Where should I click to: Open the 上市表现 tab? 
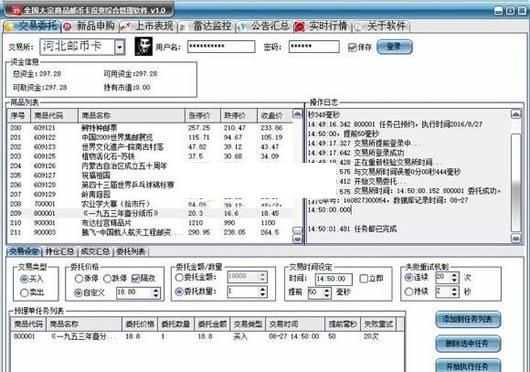[x=148, y=26]
